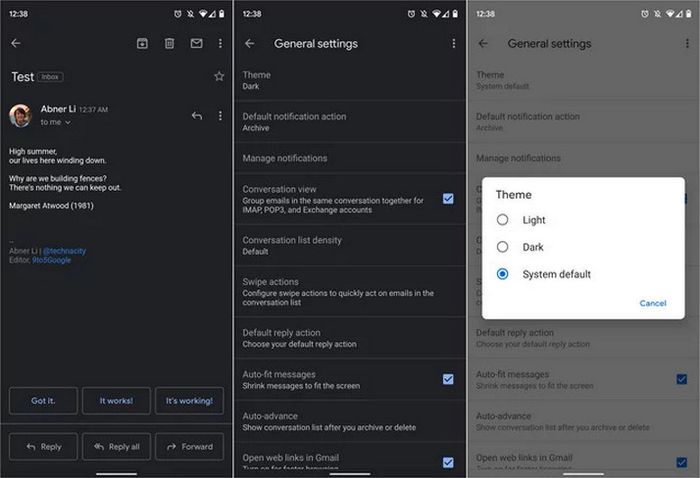Cancel the Theme dialog
Viewport: 700px width, 478px height.
pos(653,303)
